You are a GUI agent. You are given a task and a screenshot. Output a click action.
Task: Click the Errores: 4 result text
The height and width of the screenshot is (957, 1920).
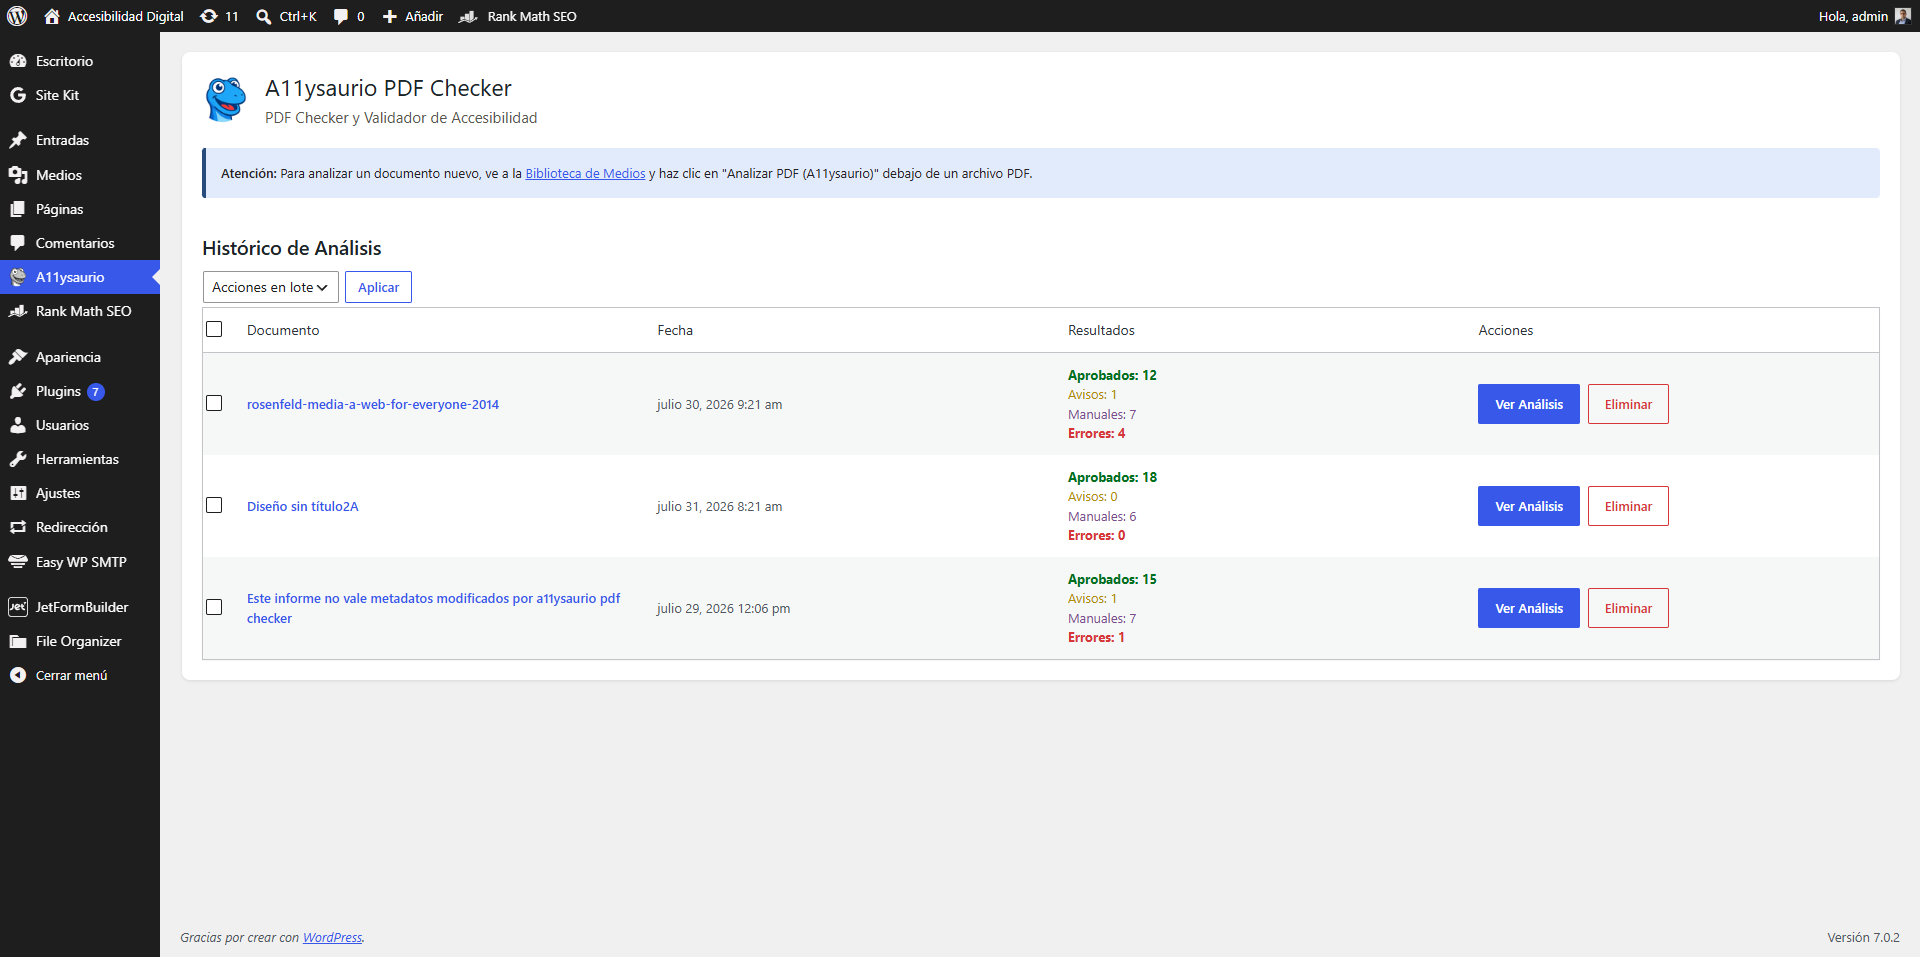point(1096,433)
